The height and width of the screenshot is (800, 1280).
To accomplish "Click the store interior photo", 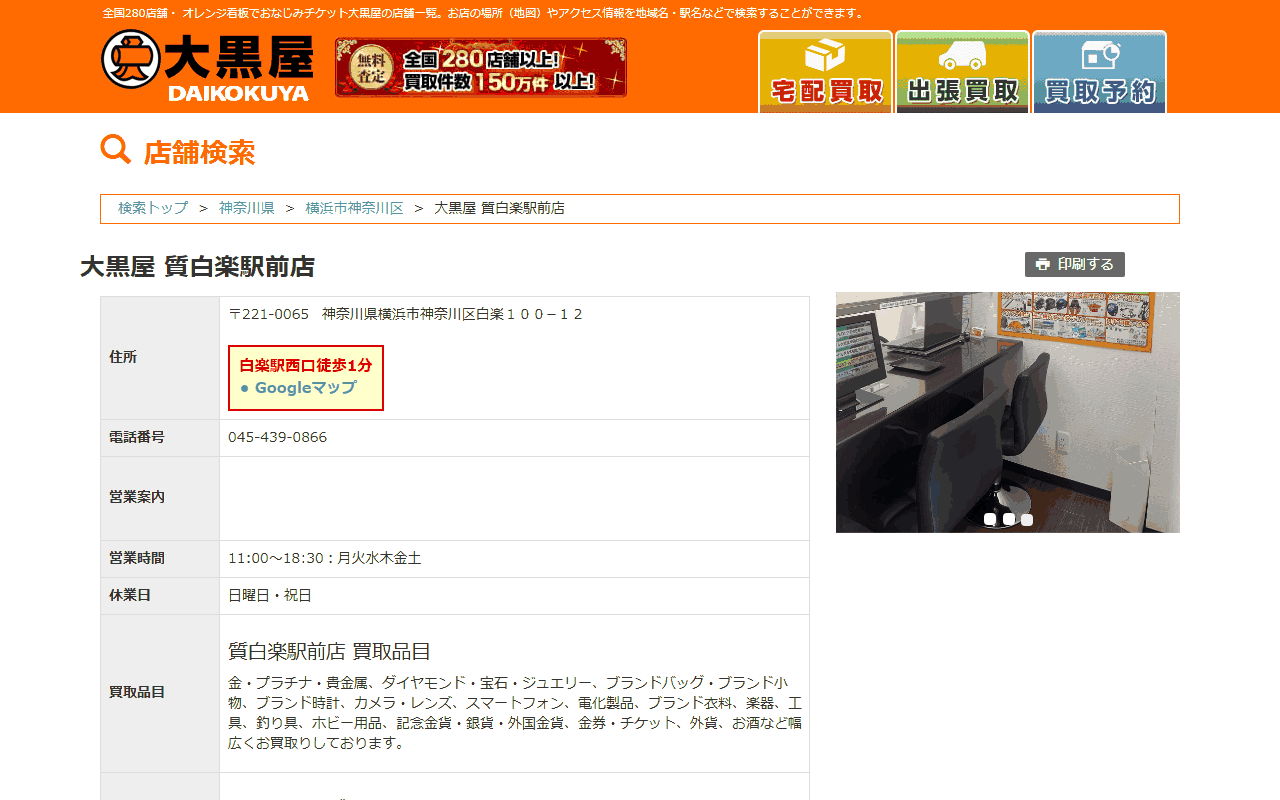I will coord(1008,412).
